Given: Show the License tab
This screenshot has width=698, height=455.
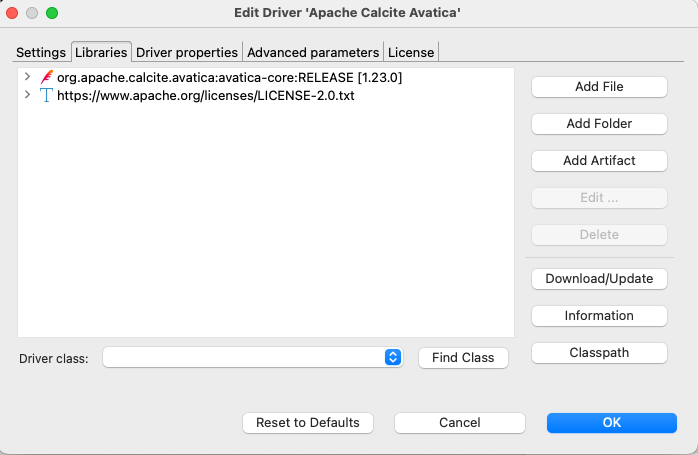Looking at the screenshot, I should coord(411,52).
